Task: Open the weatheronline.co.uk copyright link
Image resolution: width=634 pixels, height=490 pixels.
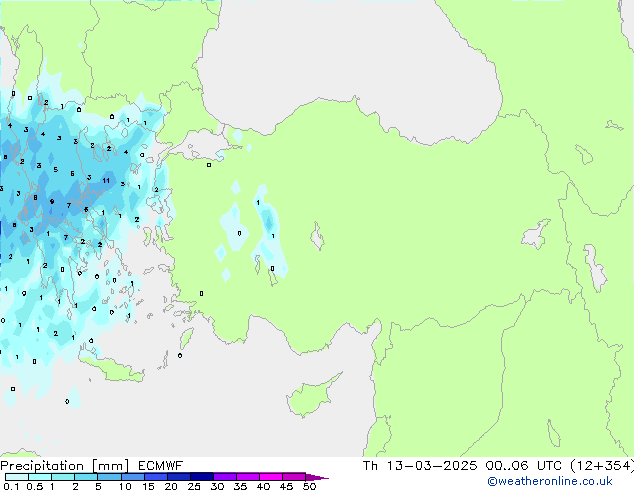Action: point(550,481)
